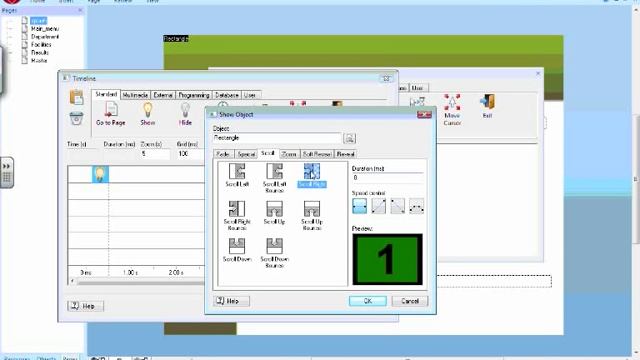This screenshot has height=360, width=640.
Task: Click the 2.00 s mark on timeline ruler
Action: 176,272
